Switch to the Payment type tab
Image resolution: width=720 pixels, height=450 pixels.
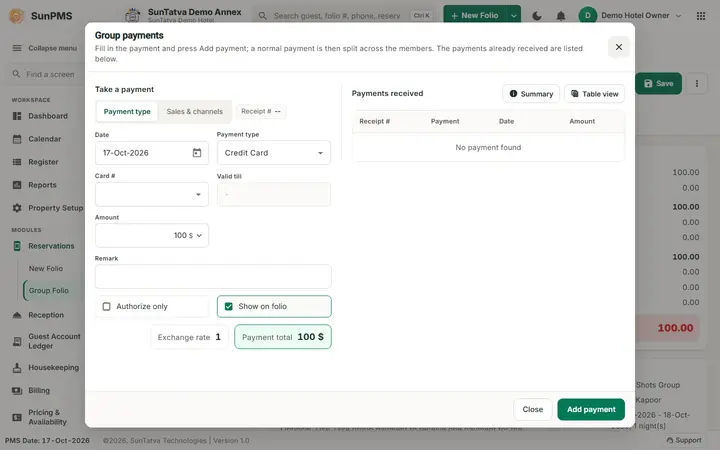pos(127,112)
